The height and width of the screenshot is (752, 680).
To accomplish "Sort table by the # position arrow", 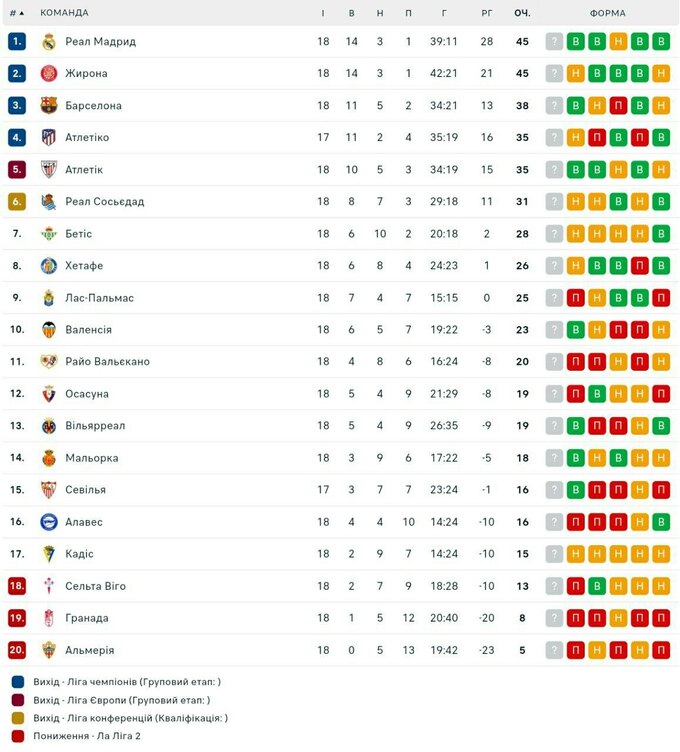I will pos(23,13).
